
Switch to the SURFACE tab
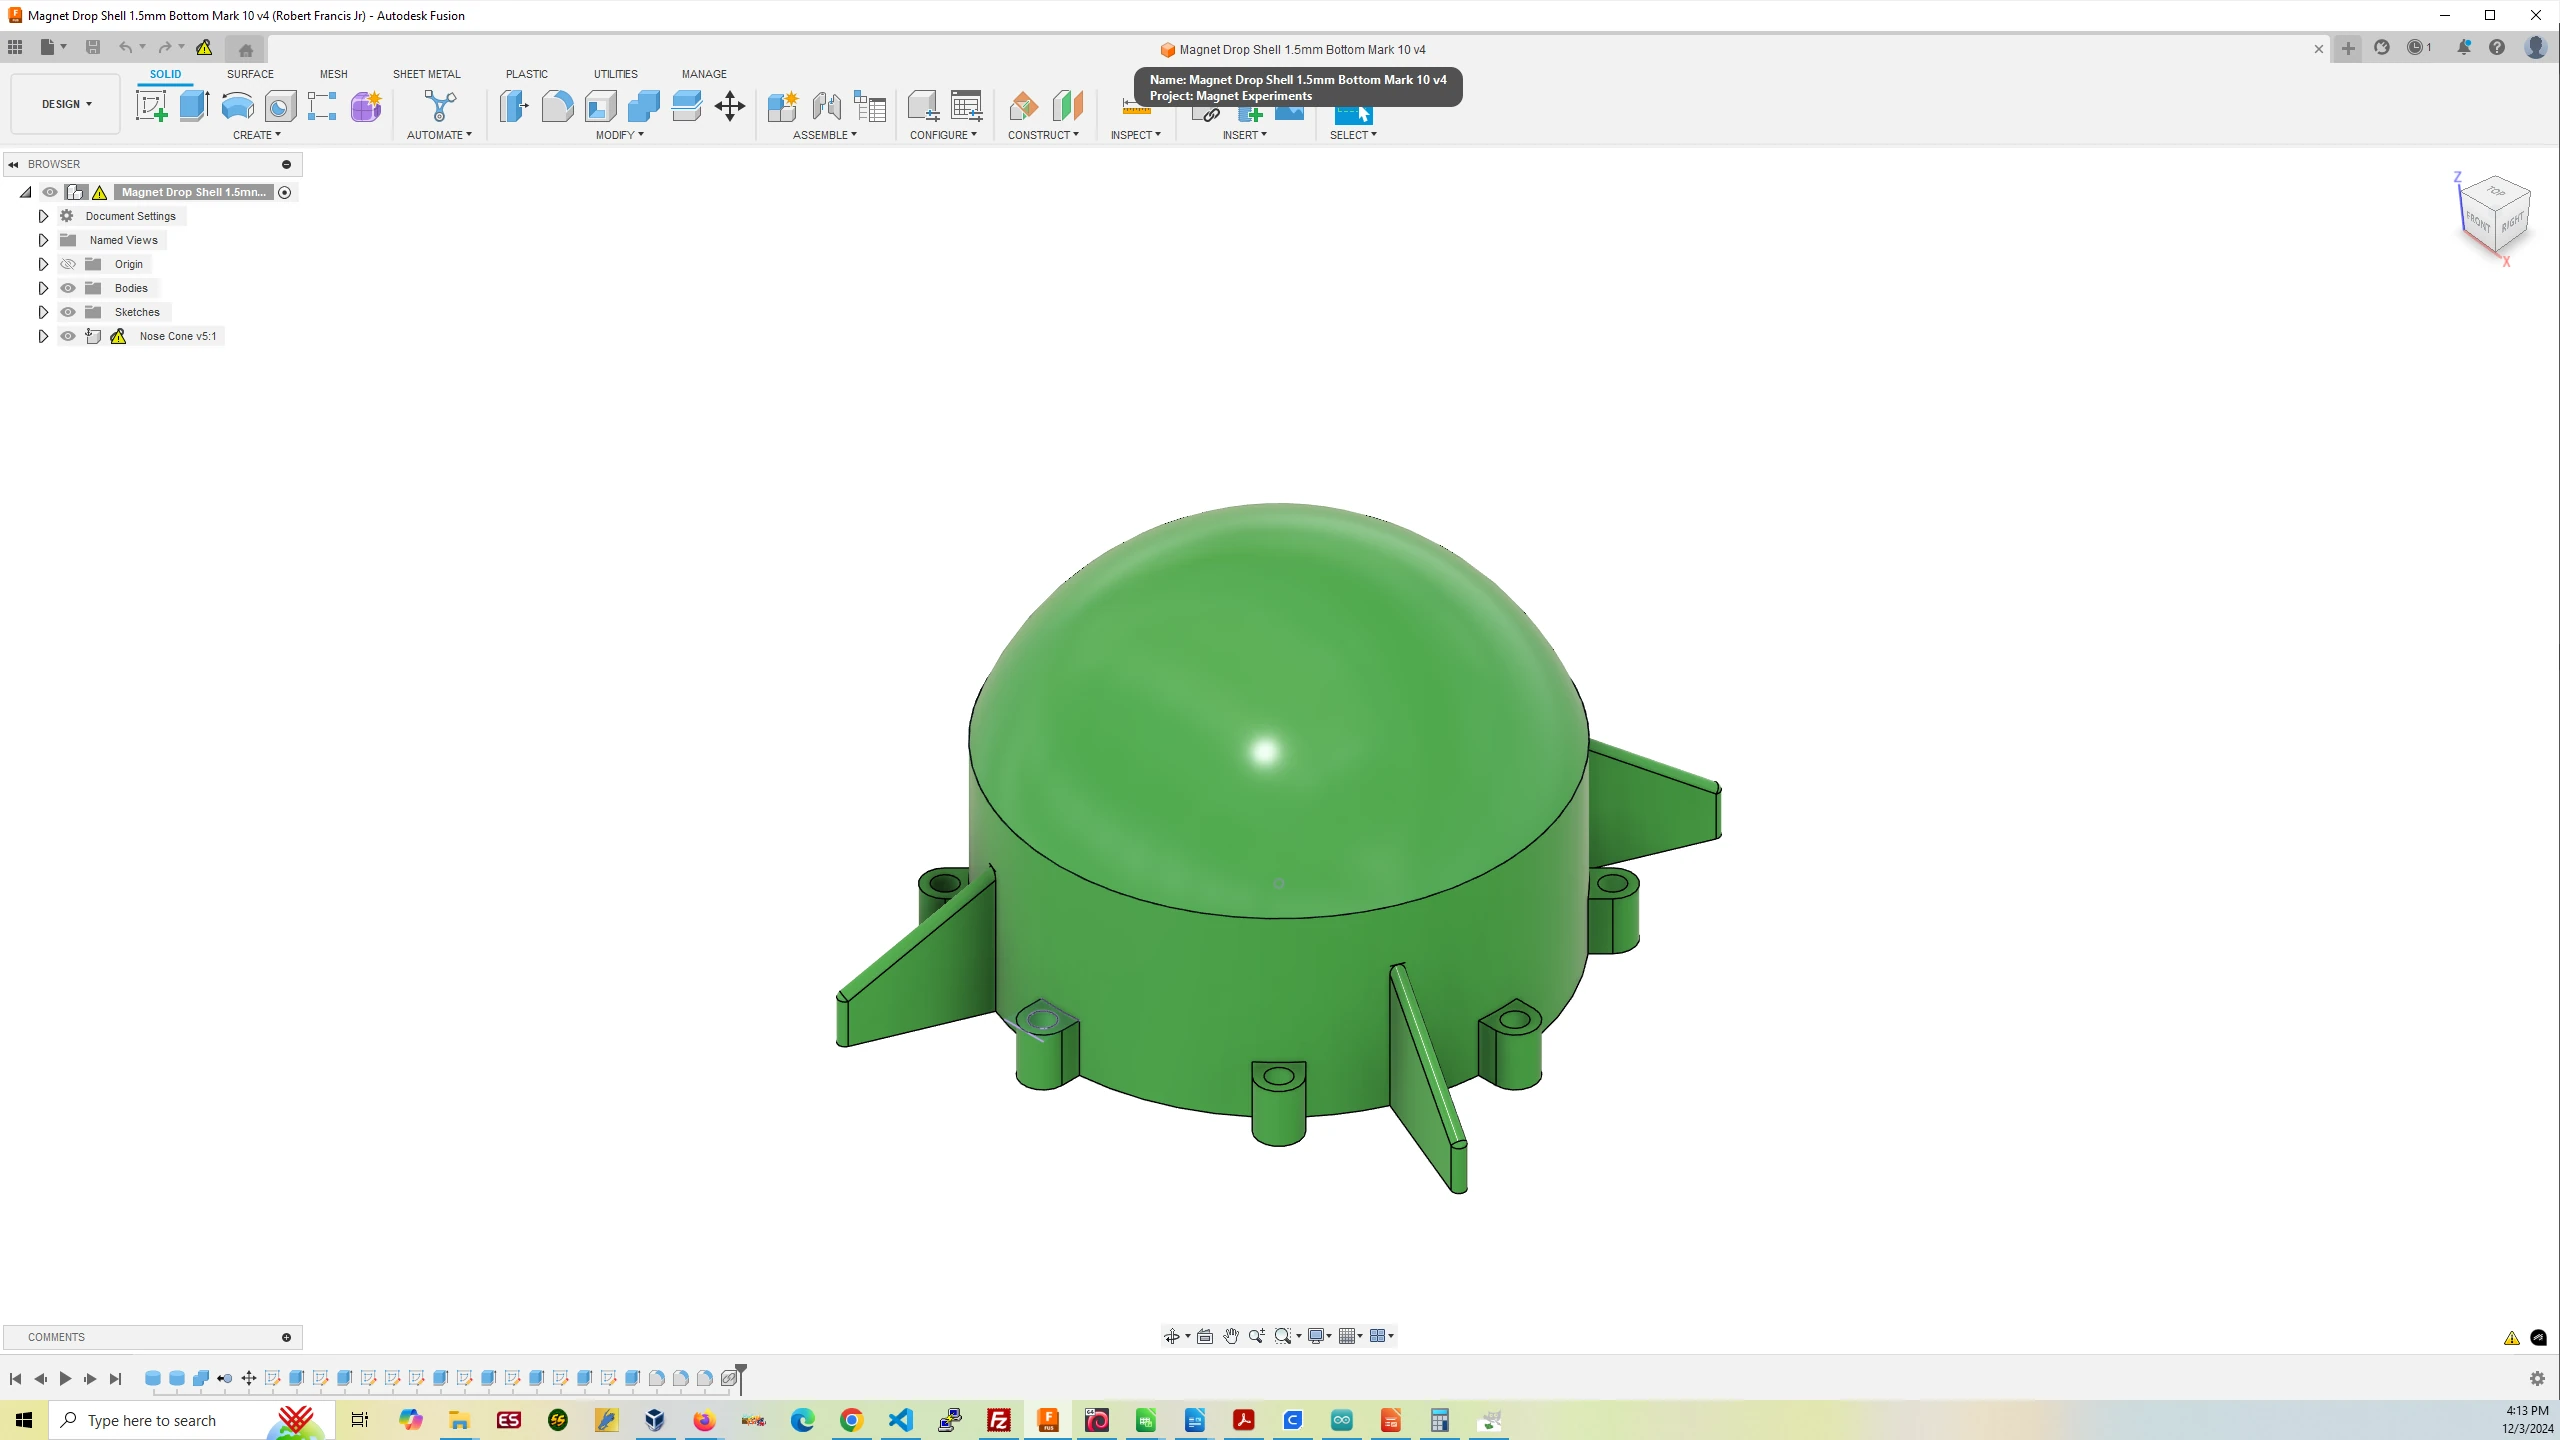coord(250,74)
